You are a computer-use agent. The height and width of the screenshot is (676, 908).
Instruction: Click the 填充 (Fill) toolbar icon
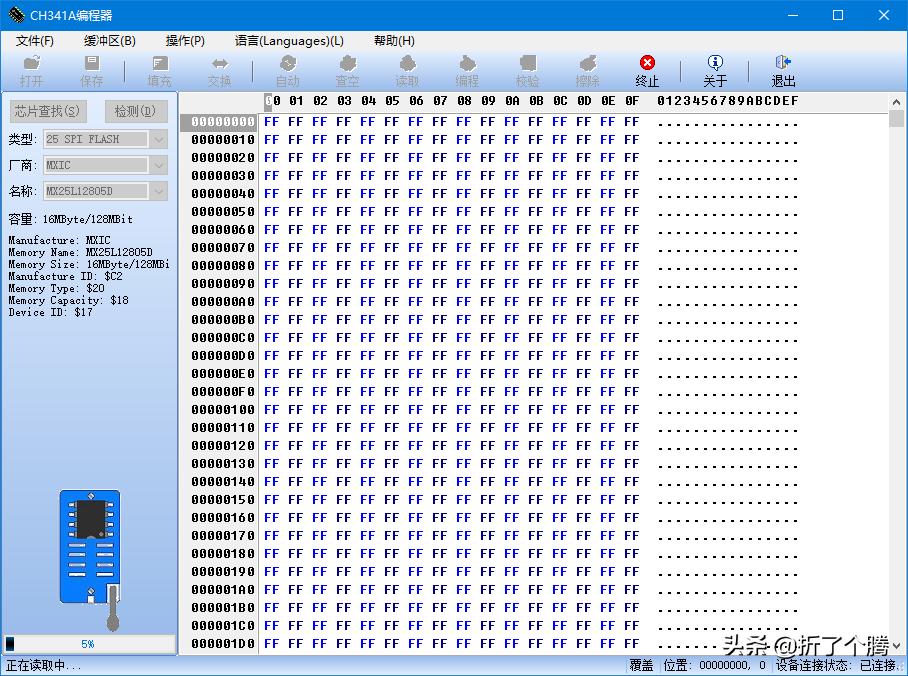coord(159,71)
